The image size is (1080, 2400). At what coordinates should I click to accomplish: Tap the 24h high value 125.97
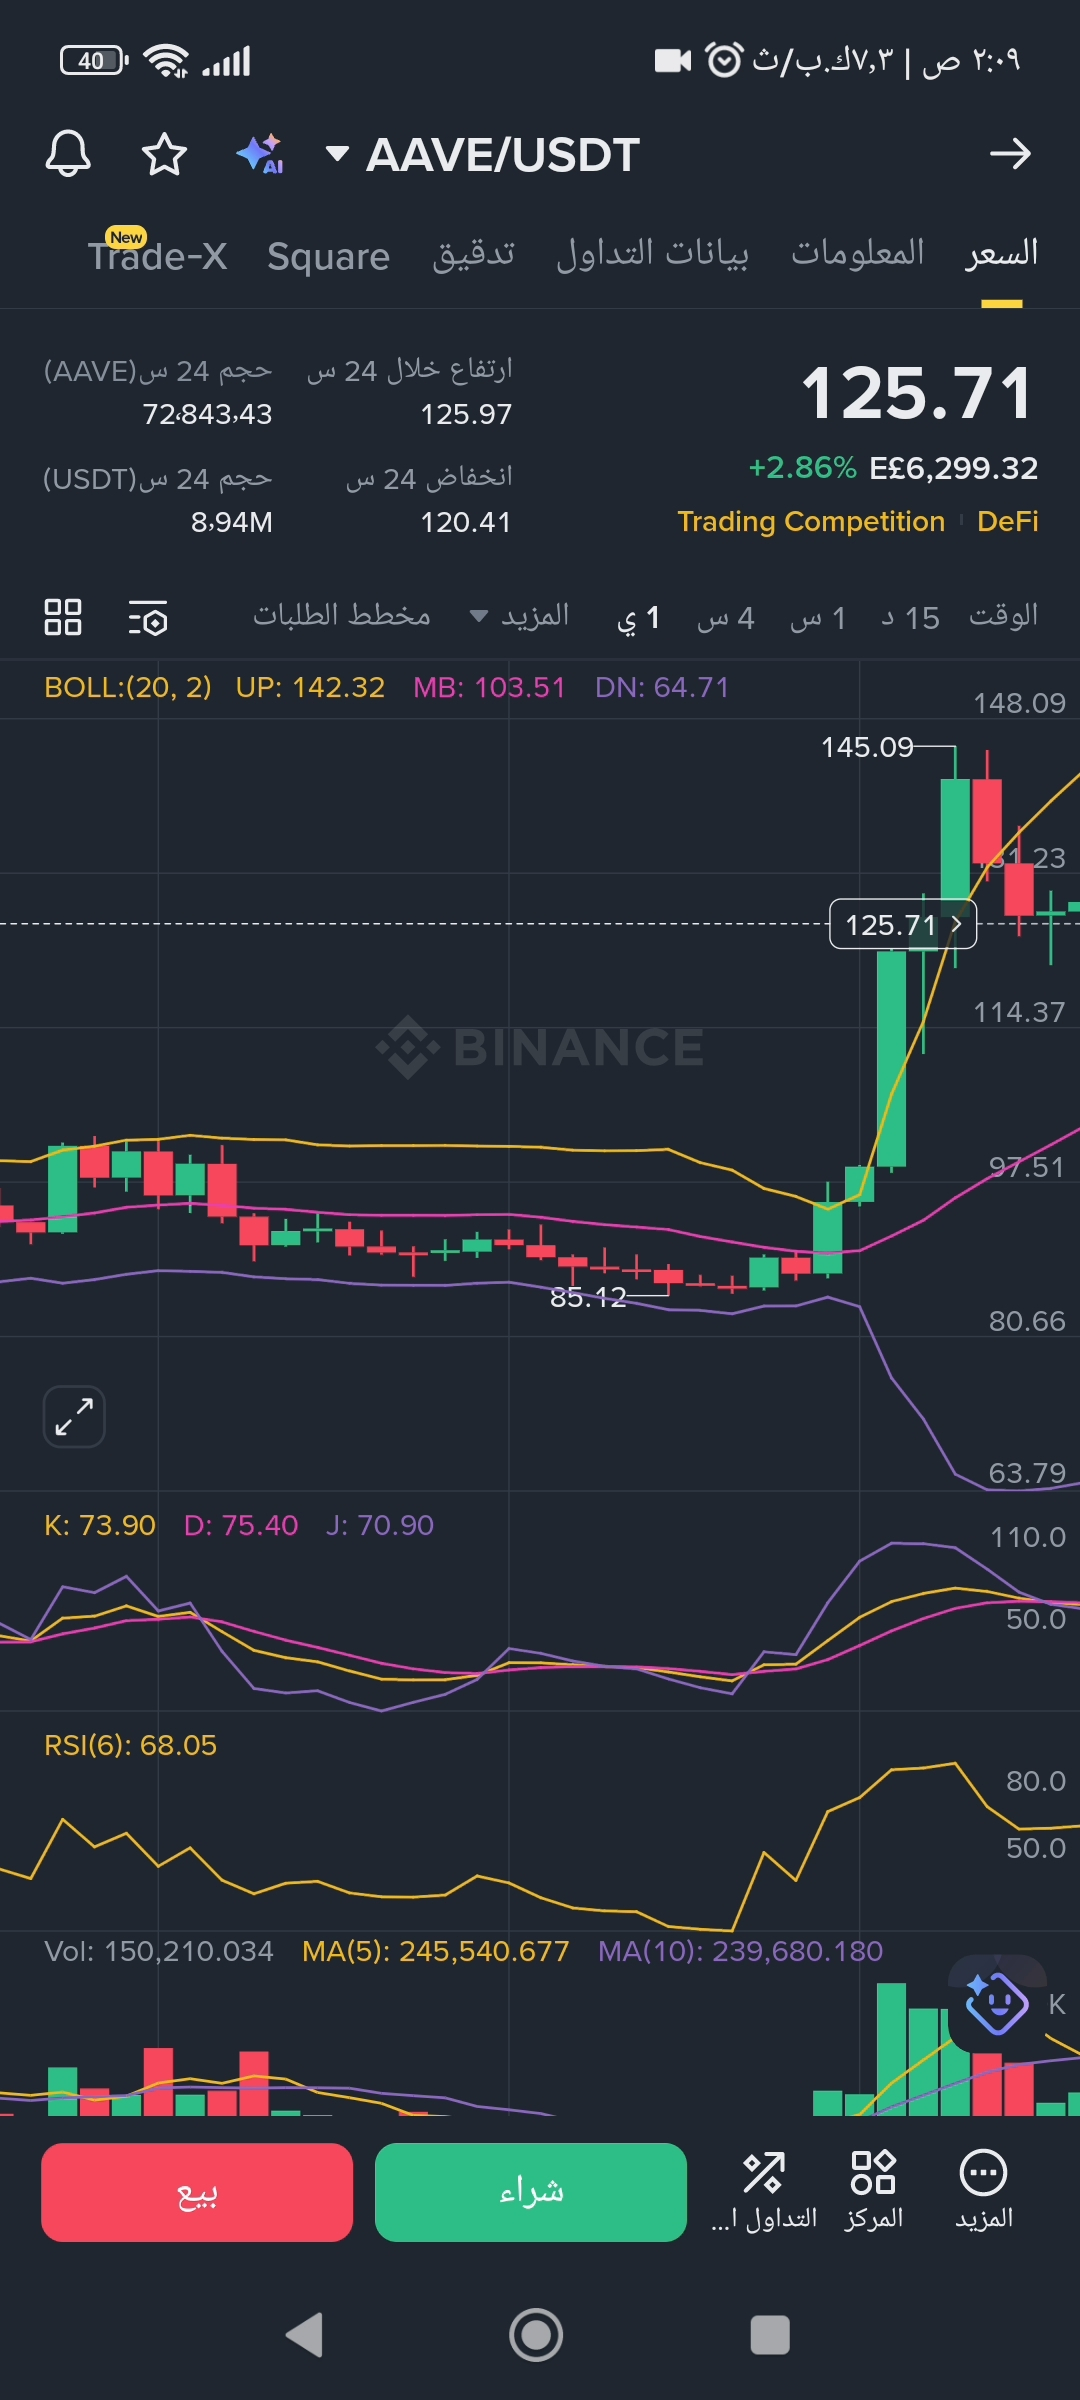(x=466, y=414)
